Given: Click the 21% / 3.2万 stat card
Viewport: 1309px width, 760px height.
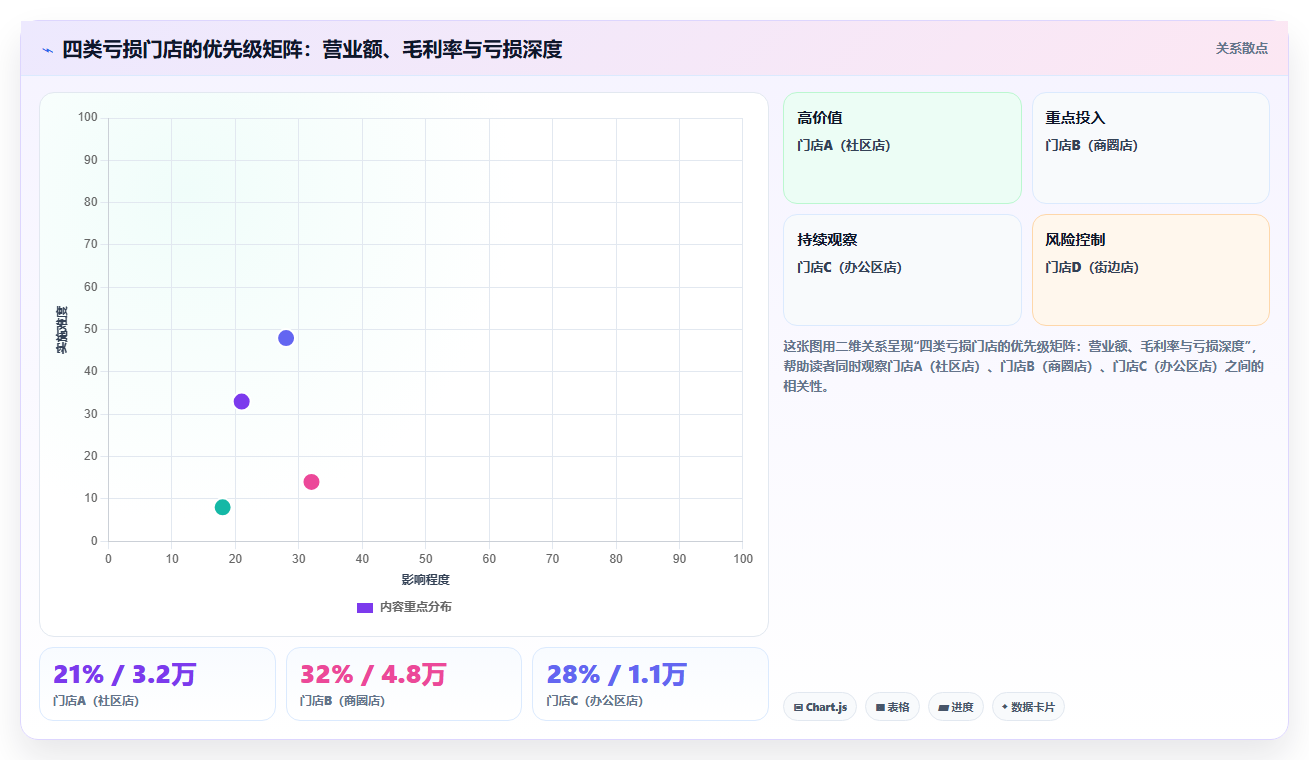Looking at the screenshot, I should point(157,684).
